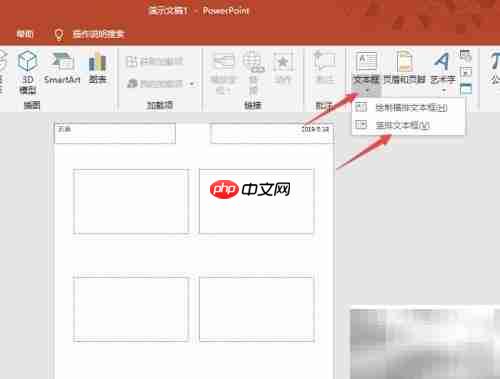Viewport: 500px width, 379px height.
Task: Open Header and Footer (页眉和页脚)
Action: 404,67
